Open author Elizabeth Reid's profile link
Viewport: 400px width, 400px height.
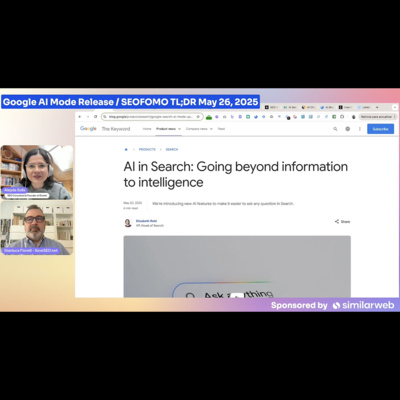point(146,221)
